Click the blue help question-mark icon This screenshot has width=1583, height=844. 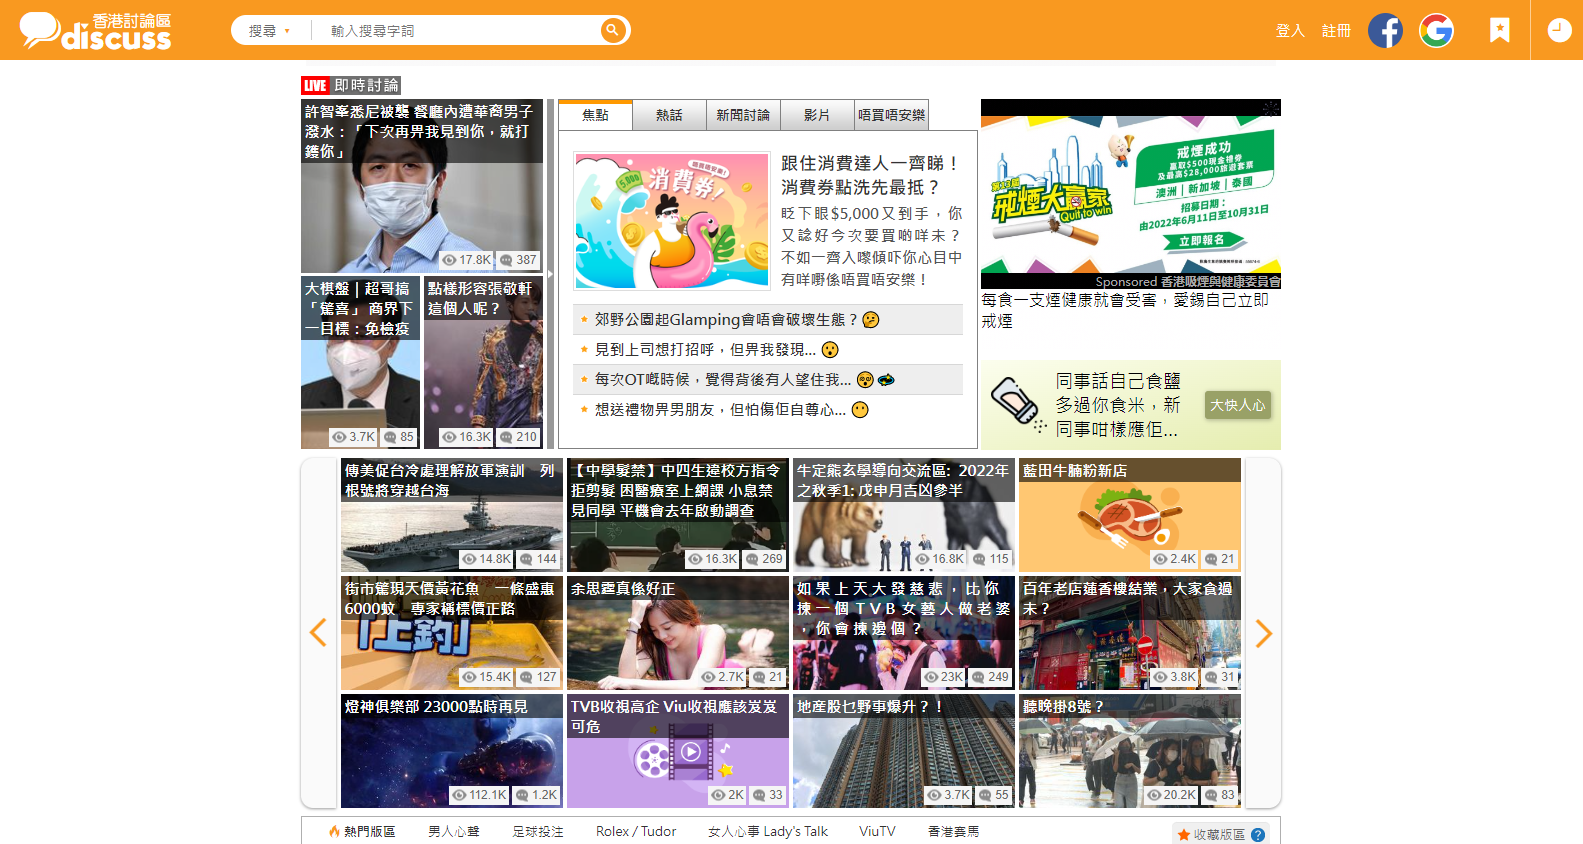tap(1258, 835)
